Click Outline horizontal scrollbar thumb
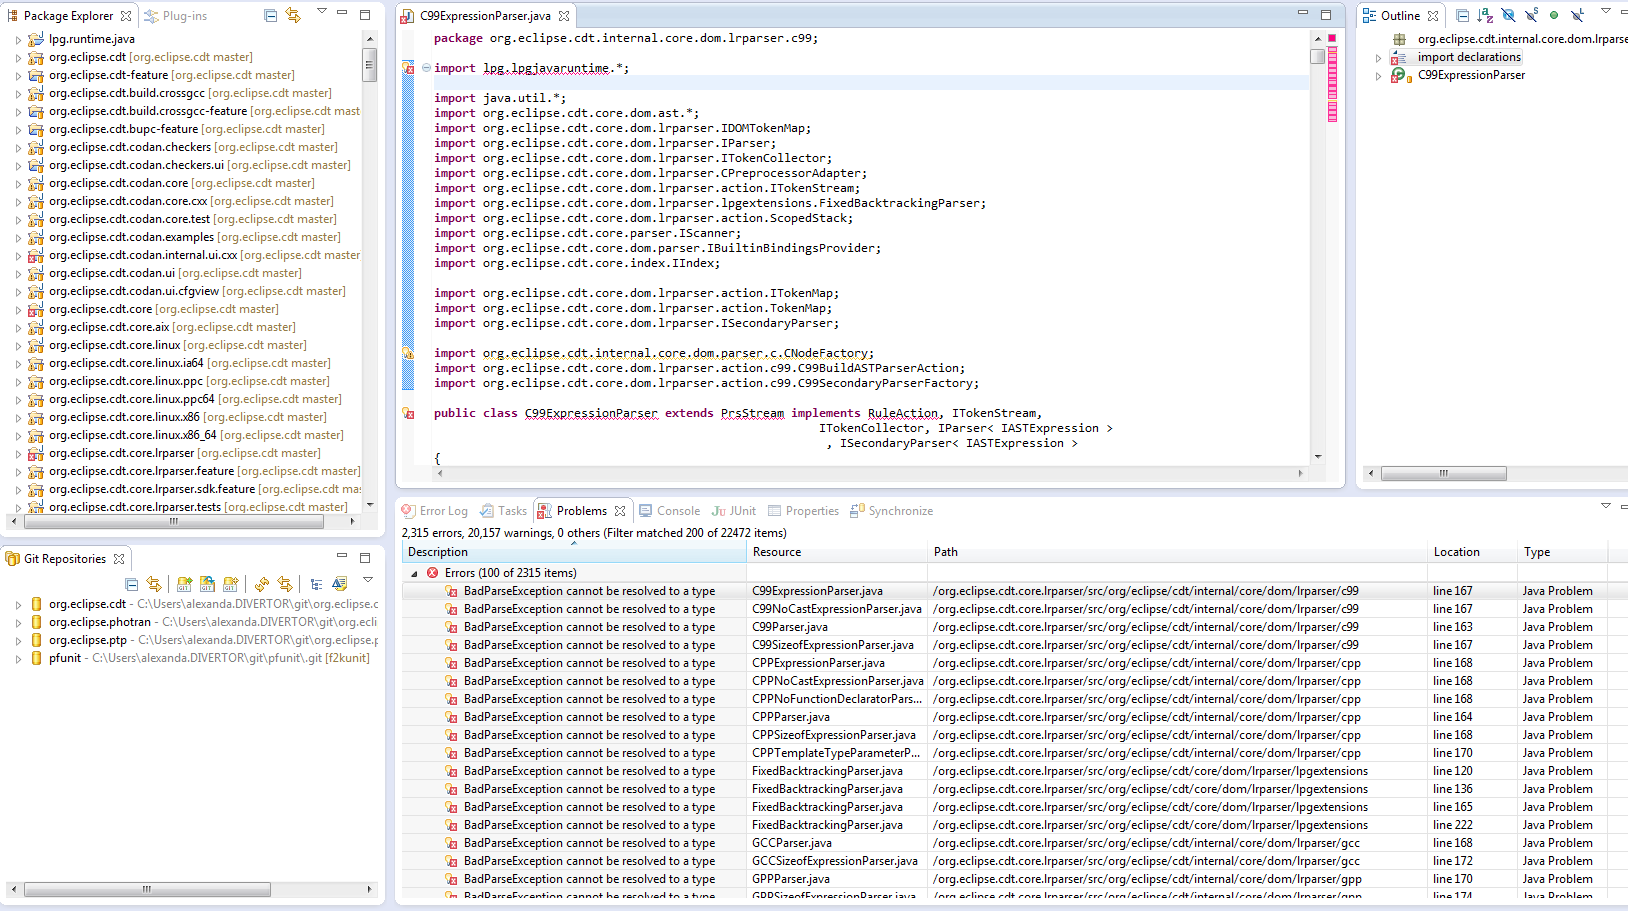The height and width of the screenshot is (911, 1628). (x=1443, y=474)
